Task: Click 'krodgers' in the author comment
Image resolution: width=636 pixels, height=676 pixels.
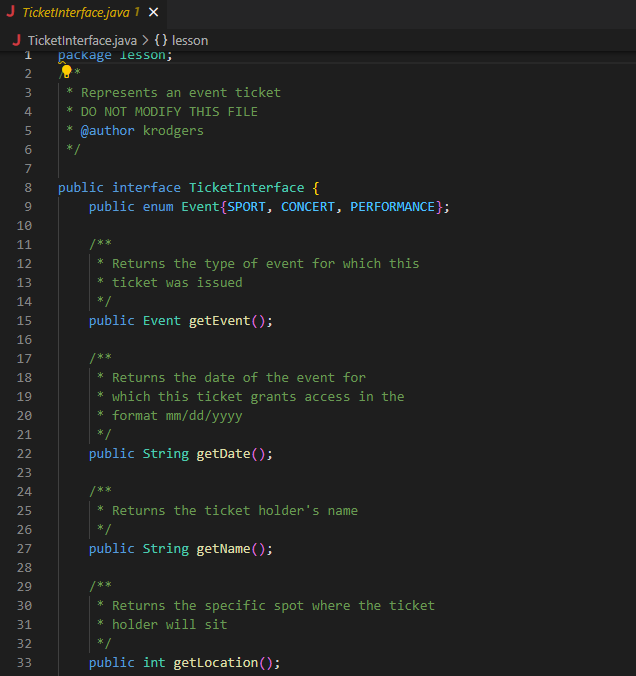Action: [x=173, y=131]
